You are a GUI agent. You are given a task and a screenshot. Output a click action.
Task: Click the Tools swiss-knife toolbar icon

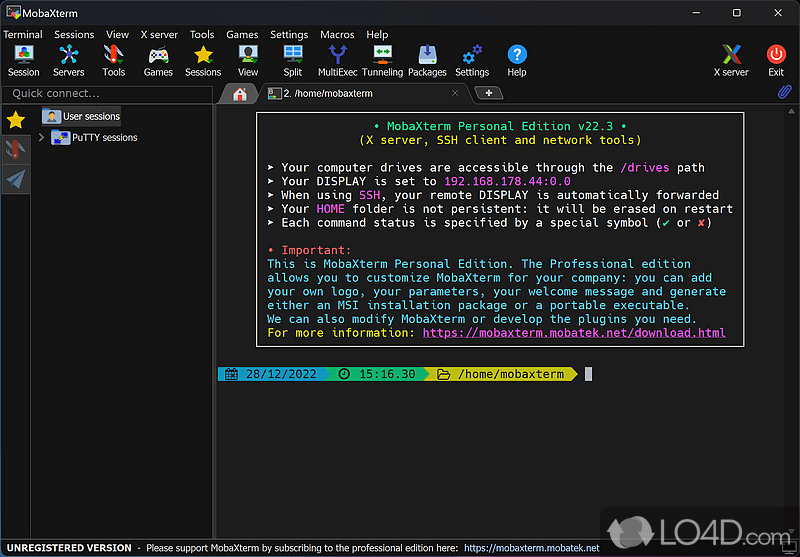113,60
